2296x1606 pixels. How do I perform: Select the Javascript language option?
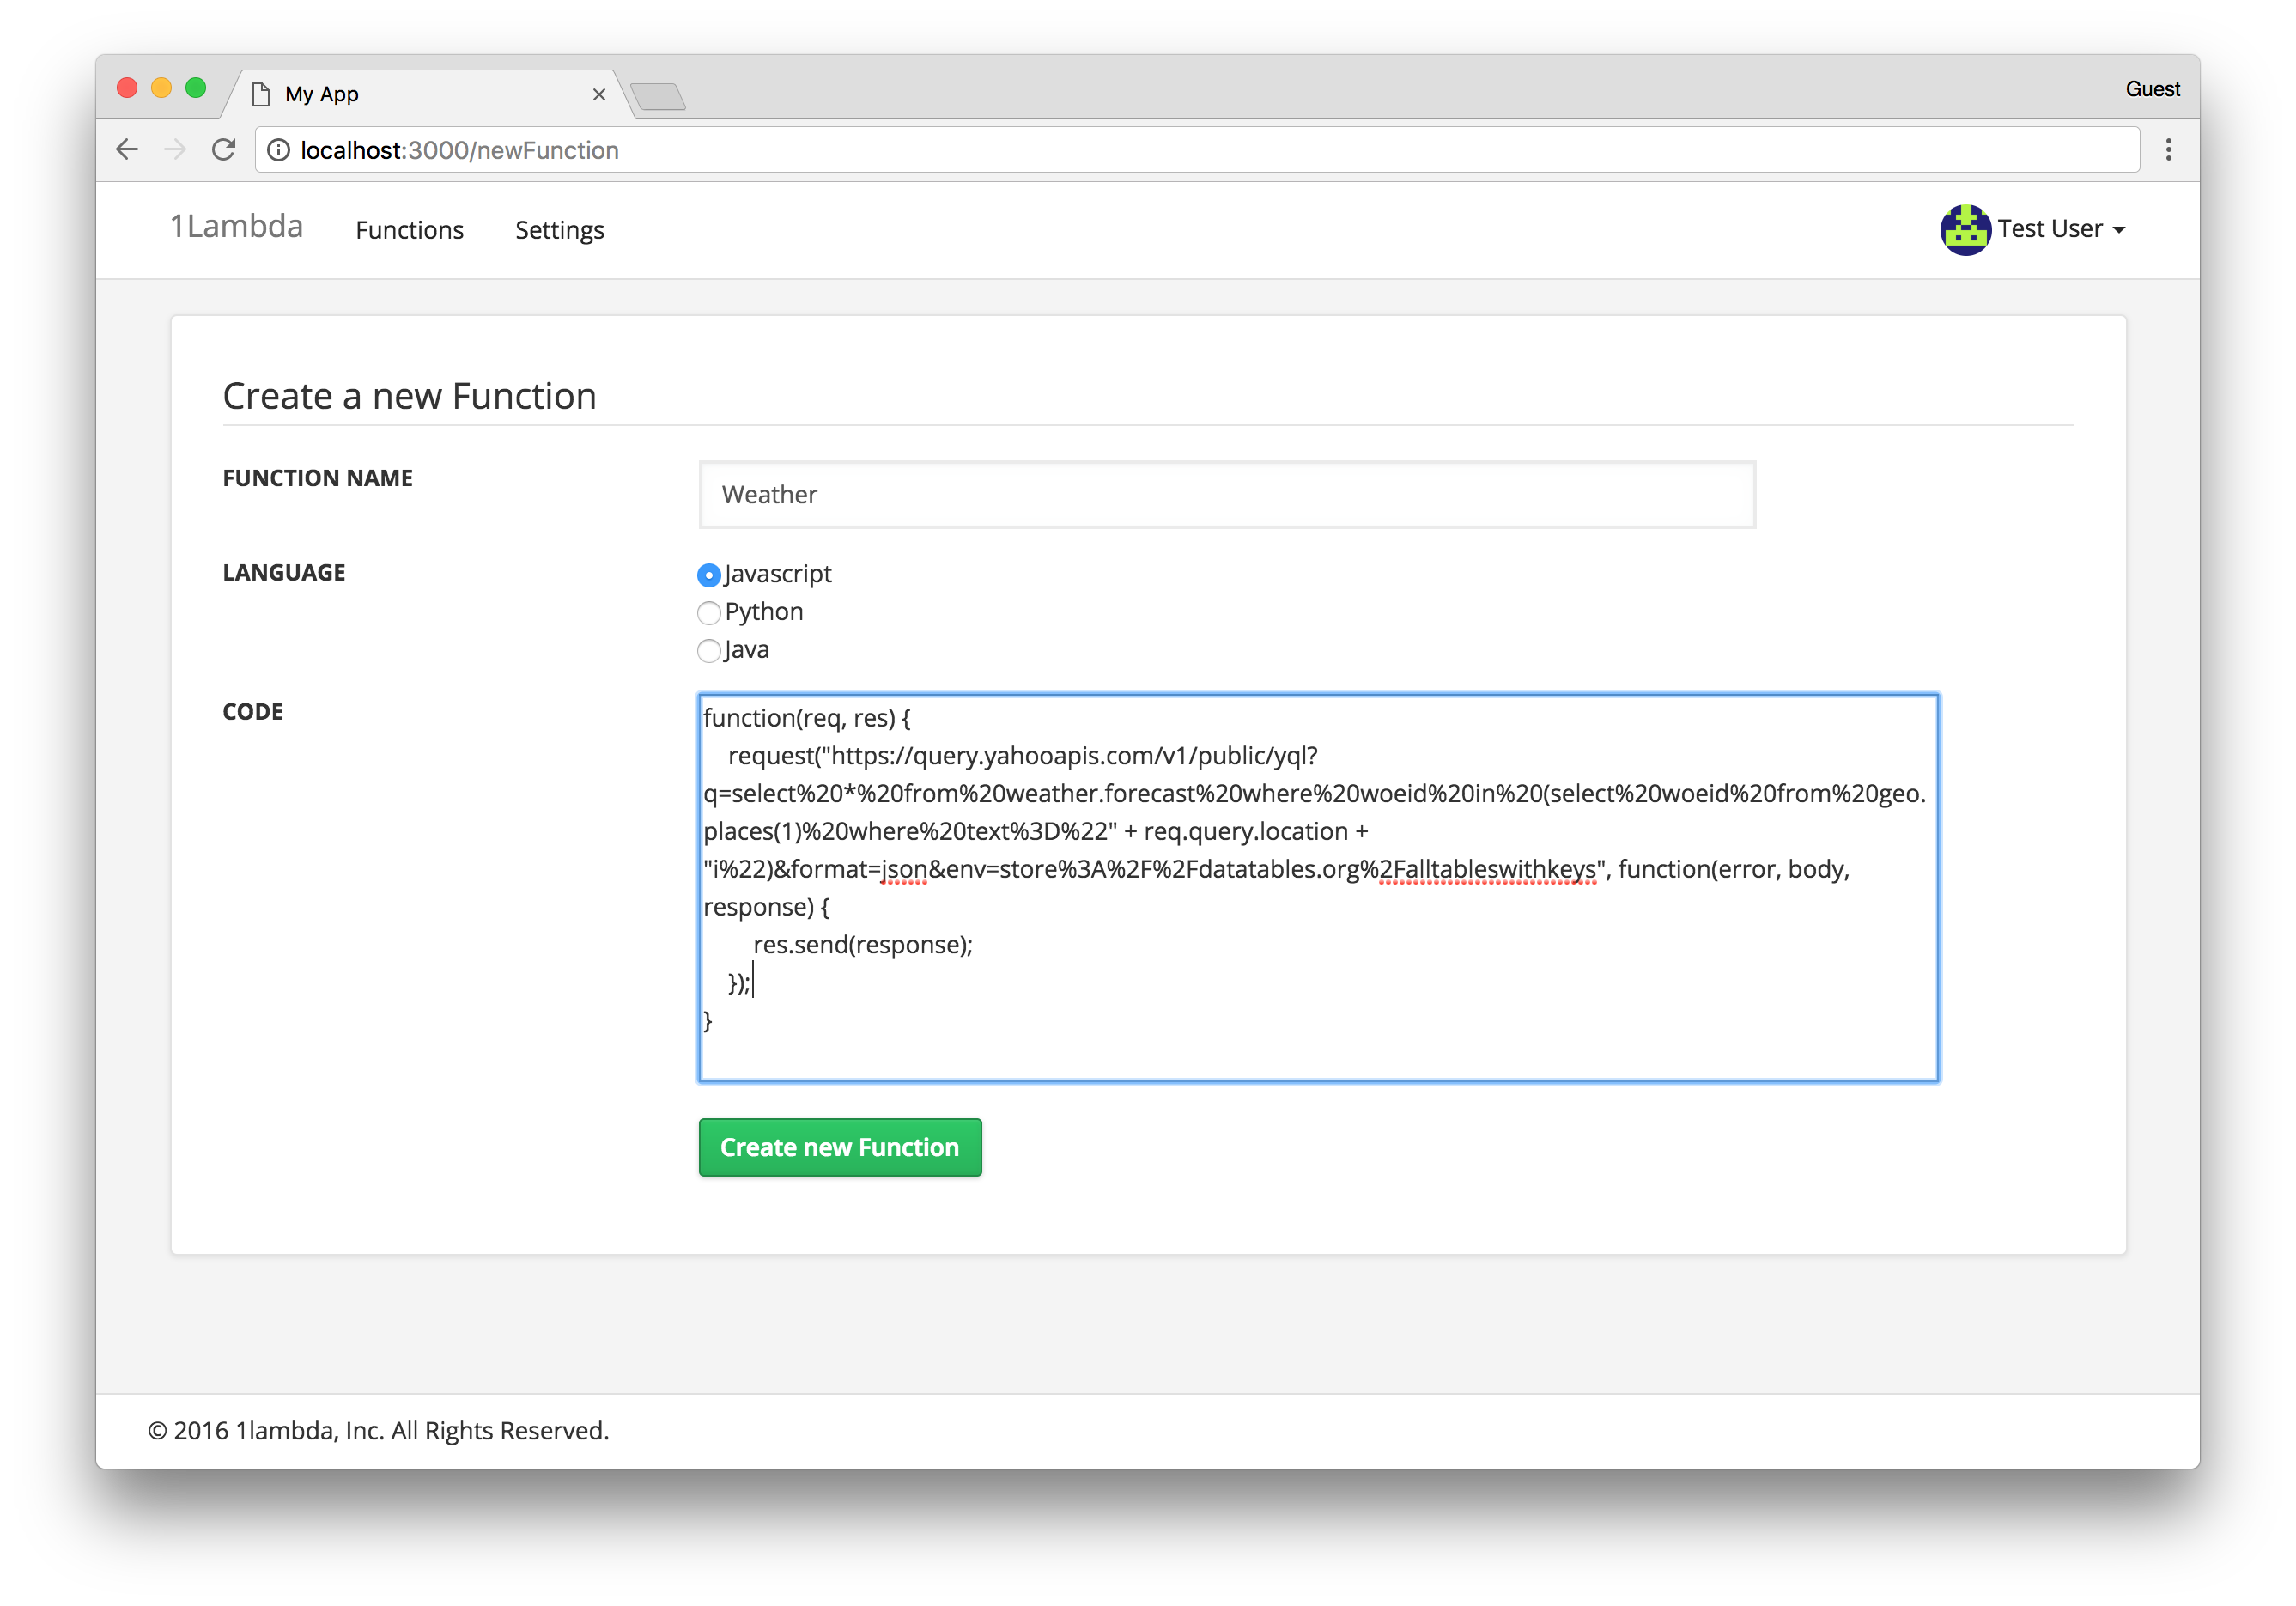[x=709, y=575]
